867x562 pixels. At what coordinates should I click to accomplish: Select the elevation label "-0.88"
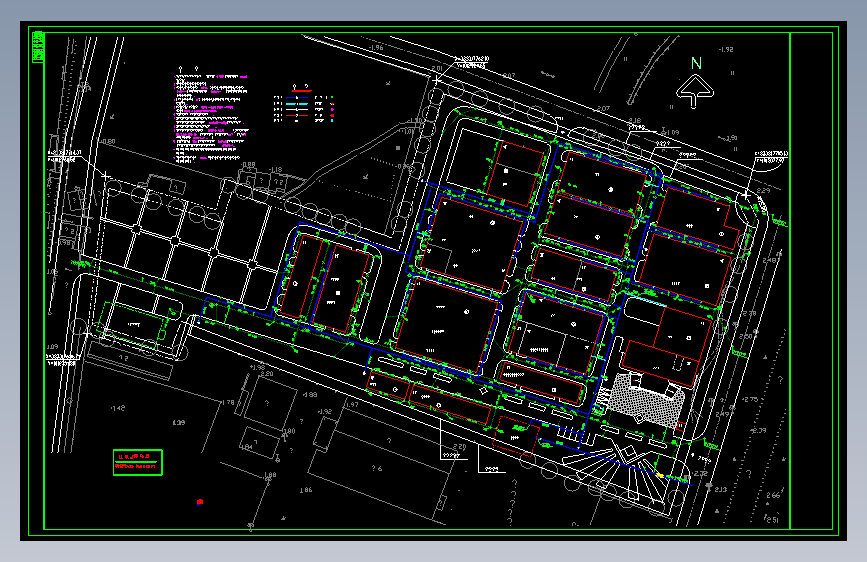[249, 164]
